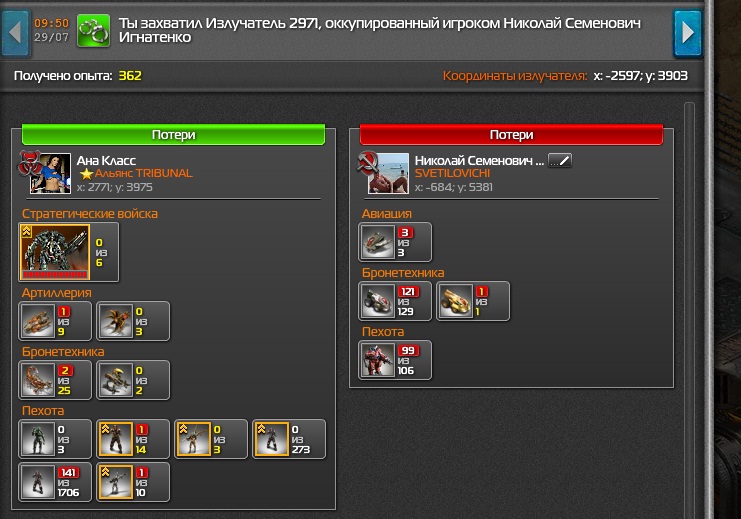Click the biohazard faction emblem
The image size is (741, 519).
pos(29,163)
